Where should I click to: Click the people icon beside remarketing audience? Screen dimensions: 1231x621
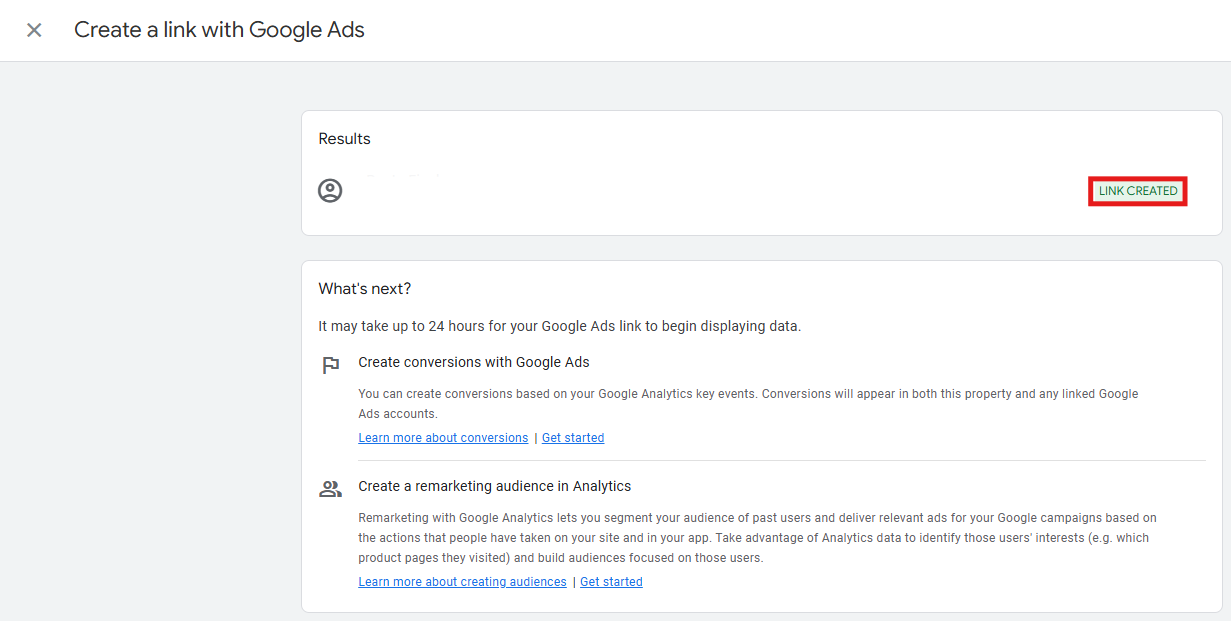click(x=330, y=489)
